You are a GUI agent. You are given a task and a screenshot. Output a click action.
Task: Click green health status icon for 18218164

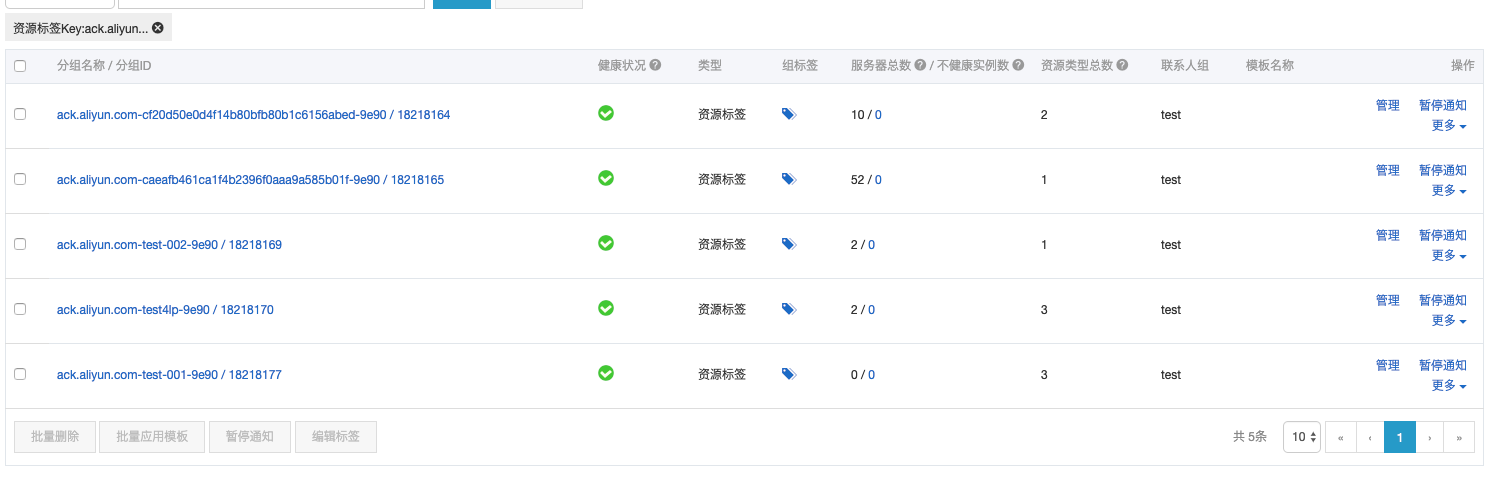606,113
